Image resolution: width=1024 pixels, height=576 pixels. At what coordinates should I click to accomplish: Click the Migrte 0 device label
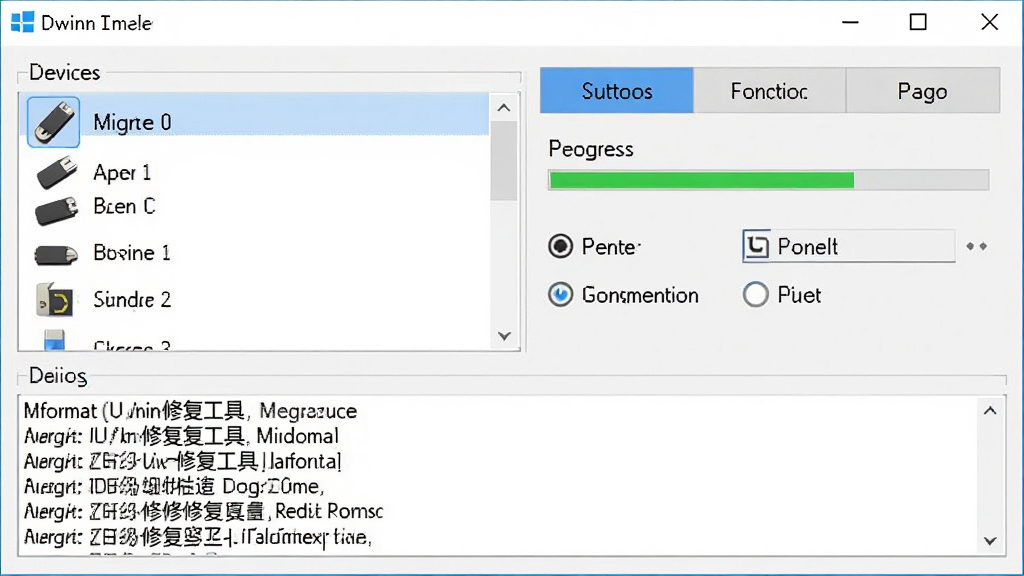point(132,122)
